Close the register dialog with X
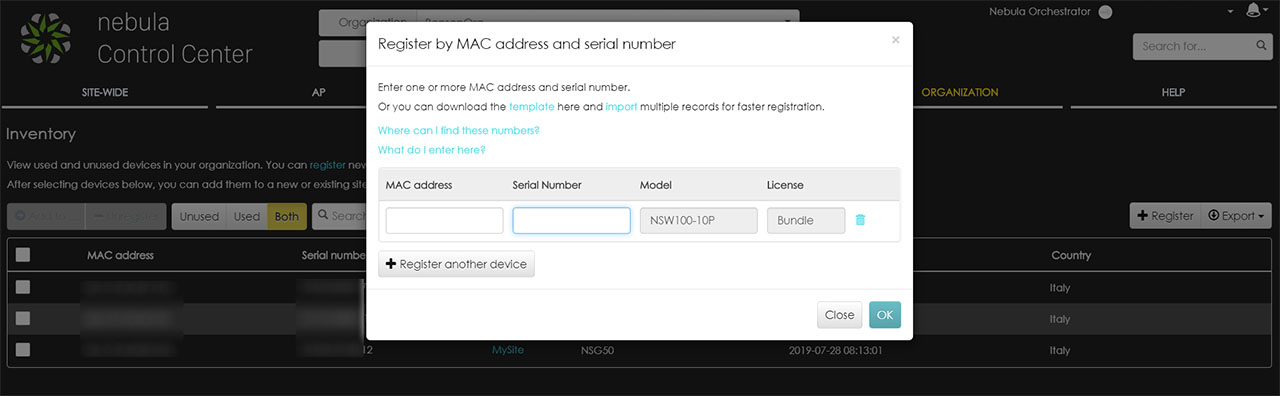The image size is (1280, 396). [x=895, y=40]
